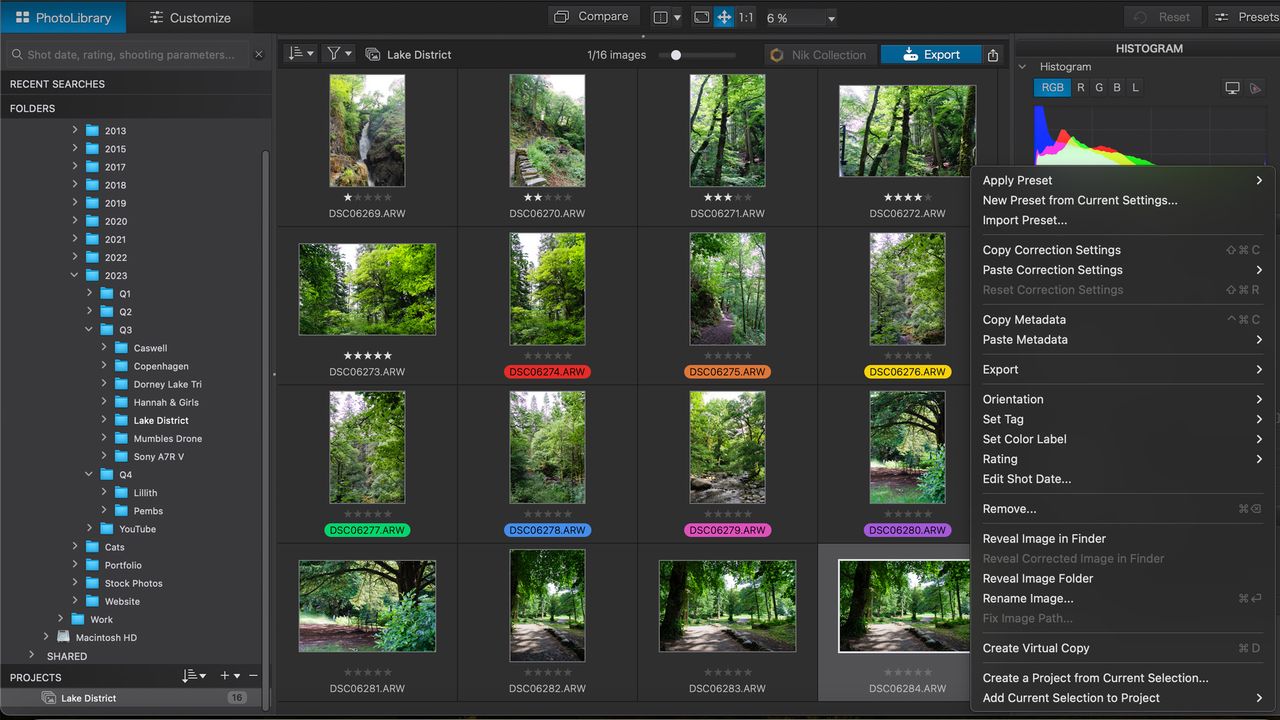
Task: Open the Mumbles Drone folder
Action: 168,438
